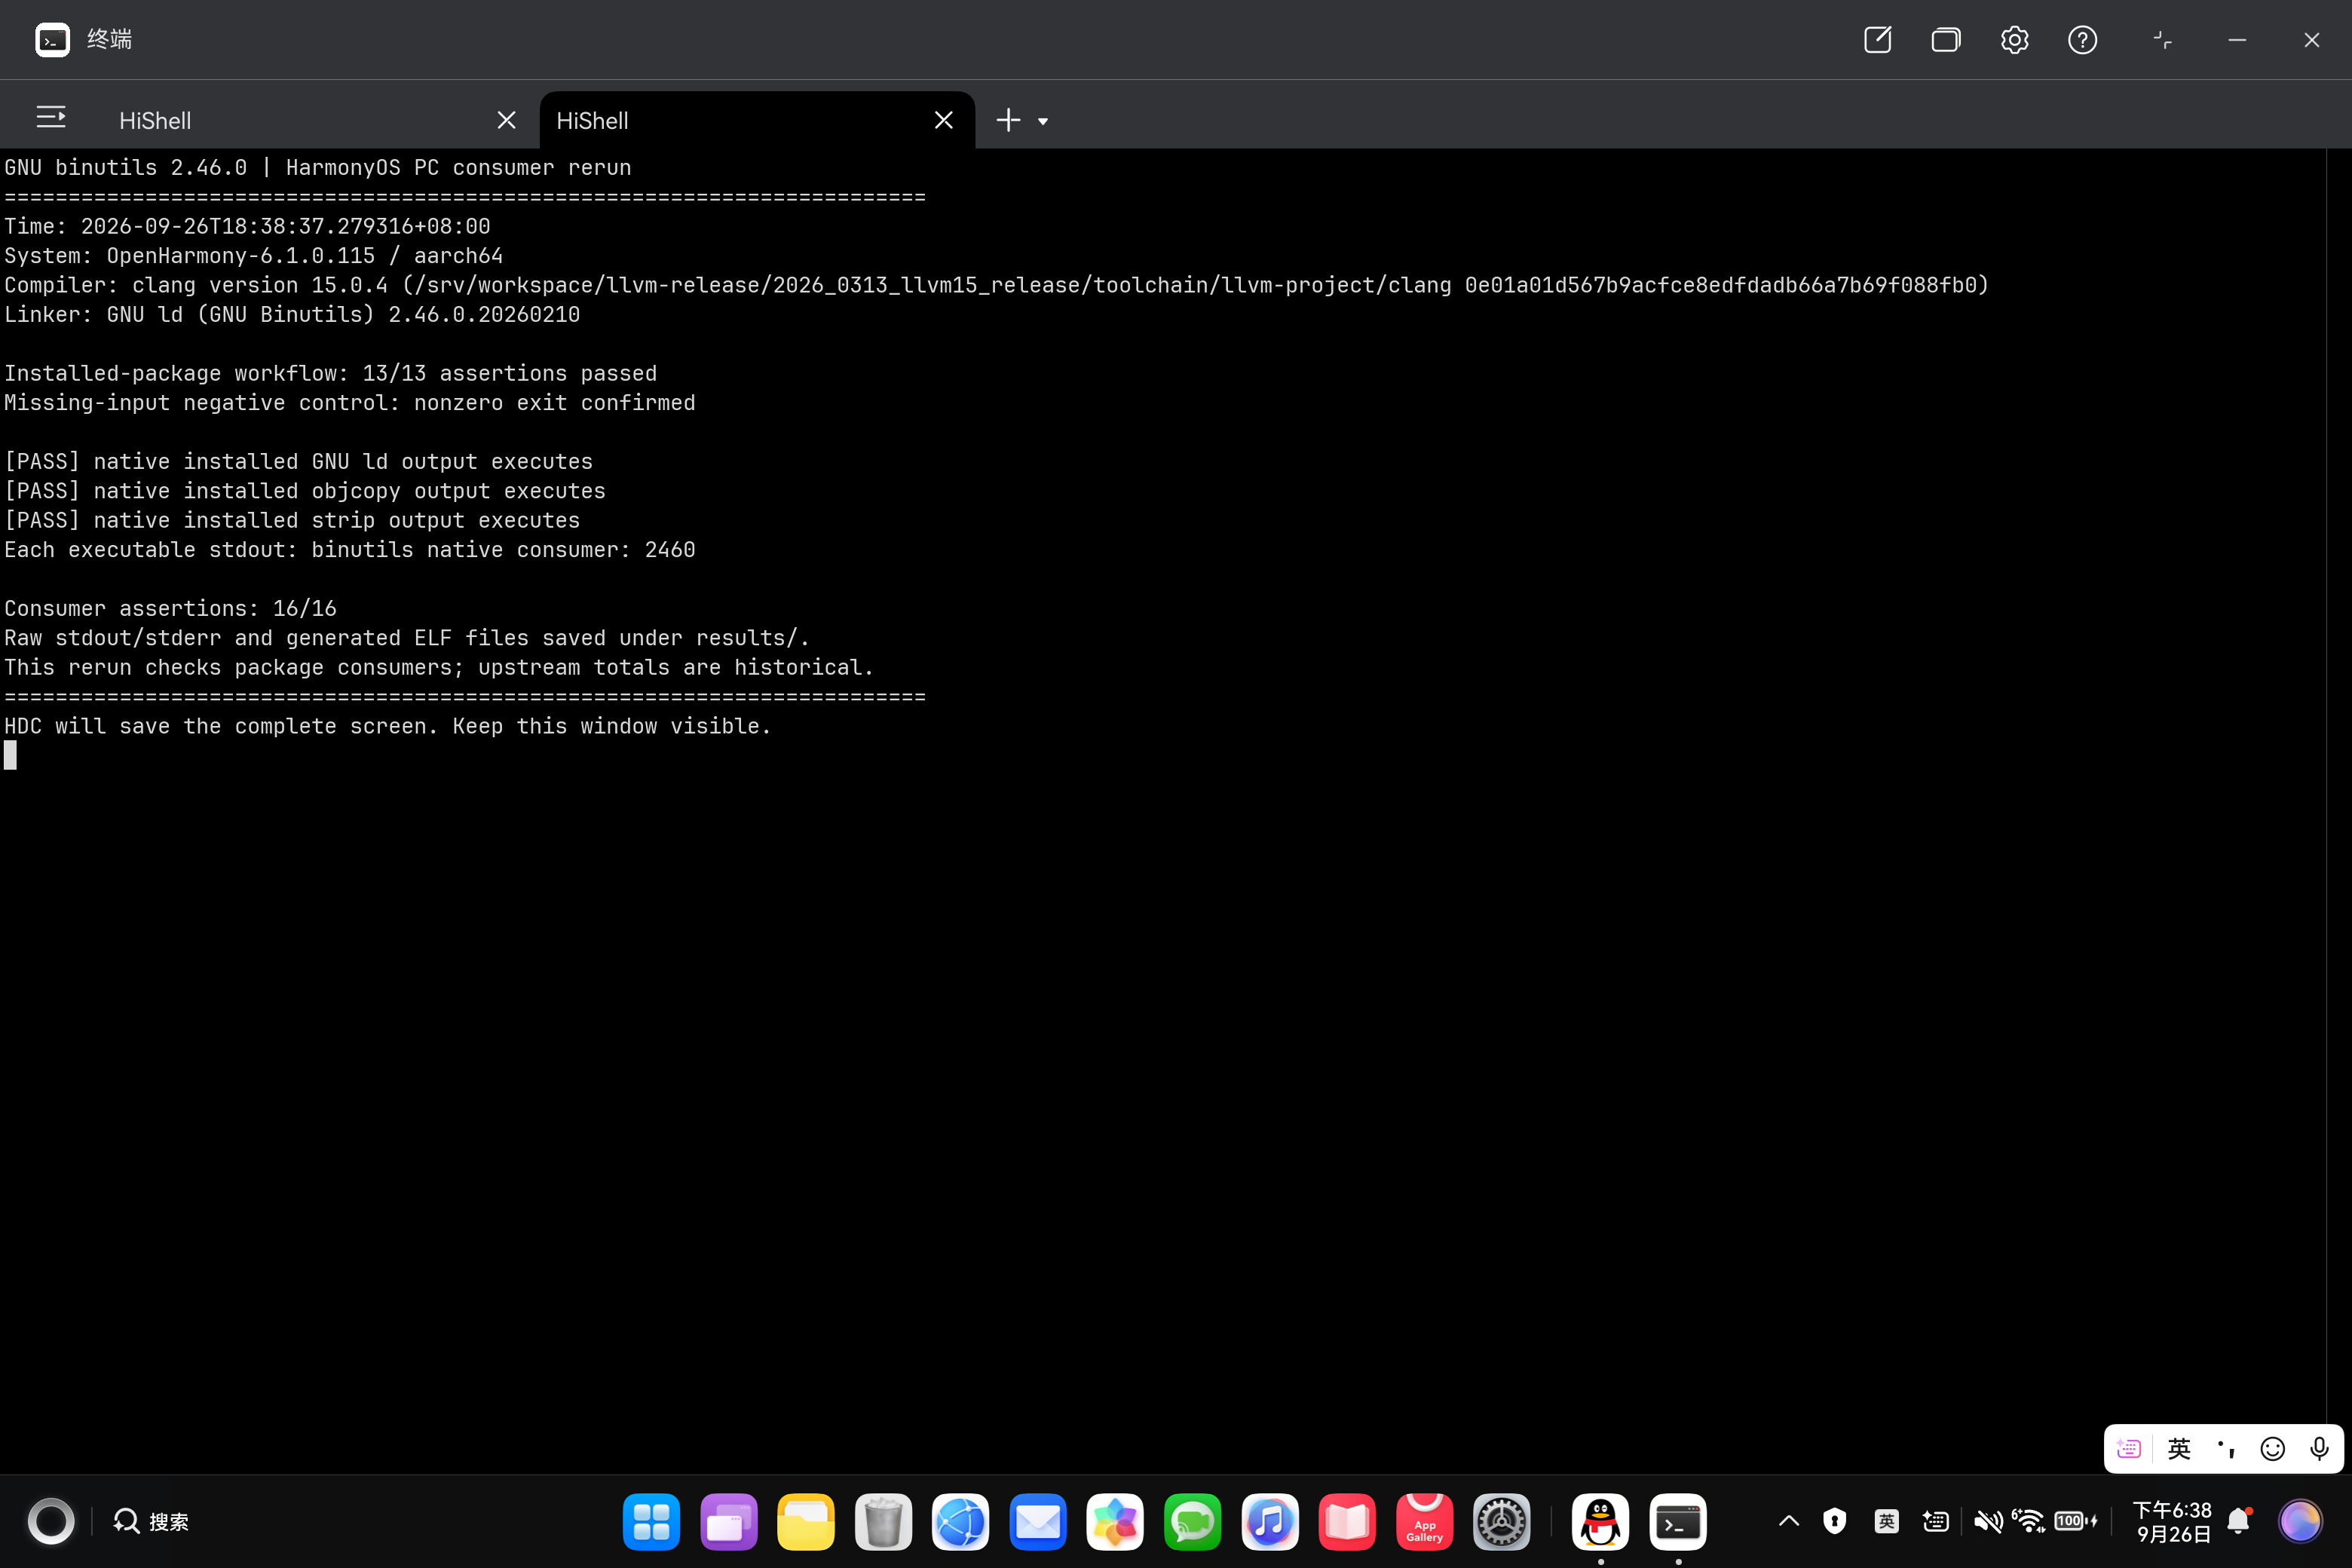Viewport: 2352px width, 1568px height.
Task: Open the purple multi-window app in dock
Action: (x=729, y=1521)
